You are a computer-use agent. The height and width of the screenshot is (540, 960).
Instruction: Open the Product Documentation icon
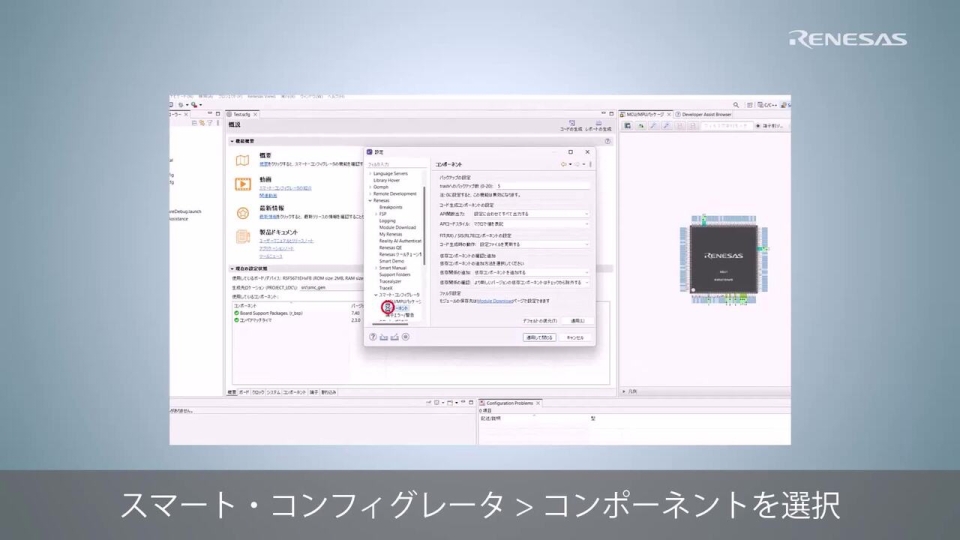coord(242,236)
